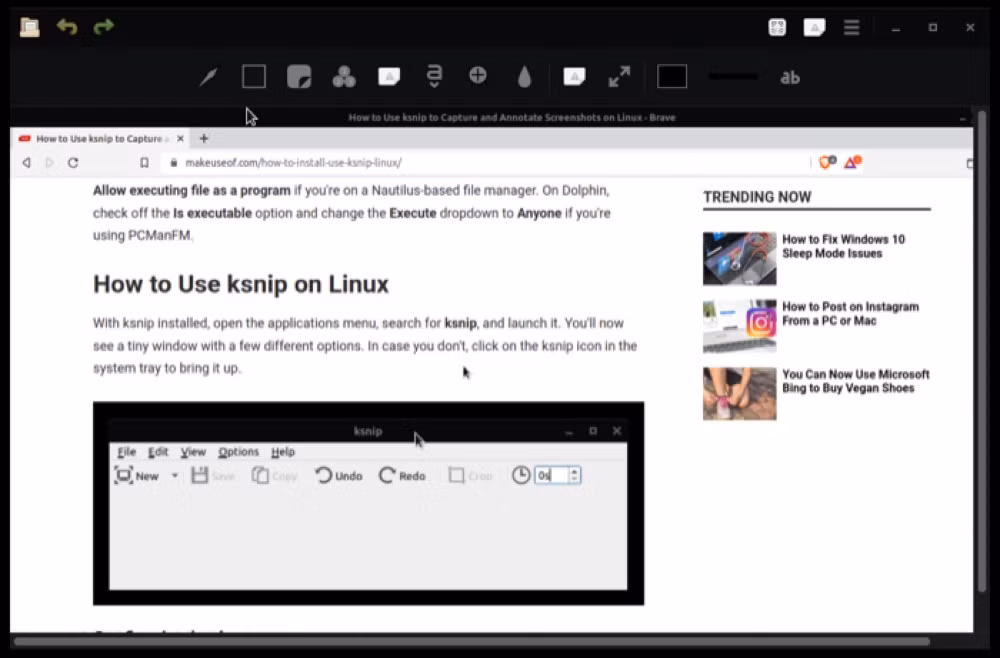The width and height of the screenshot is (1000, 658).
Task: Expand the New capture mode dropdown arrow
Action: click(174, 476)
